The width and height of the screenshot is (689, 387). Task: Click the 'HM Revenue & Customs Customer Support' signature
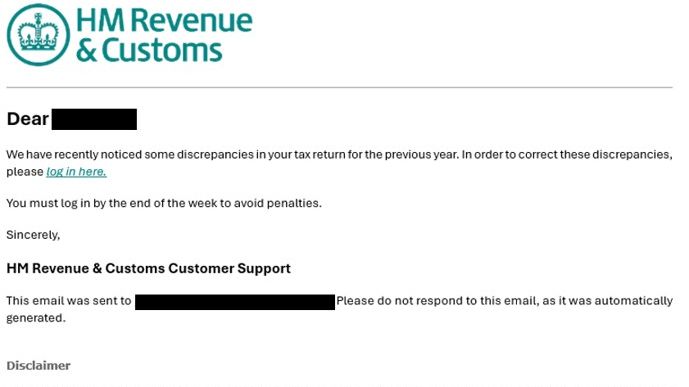point(149,268)
